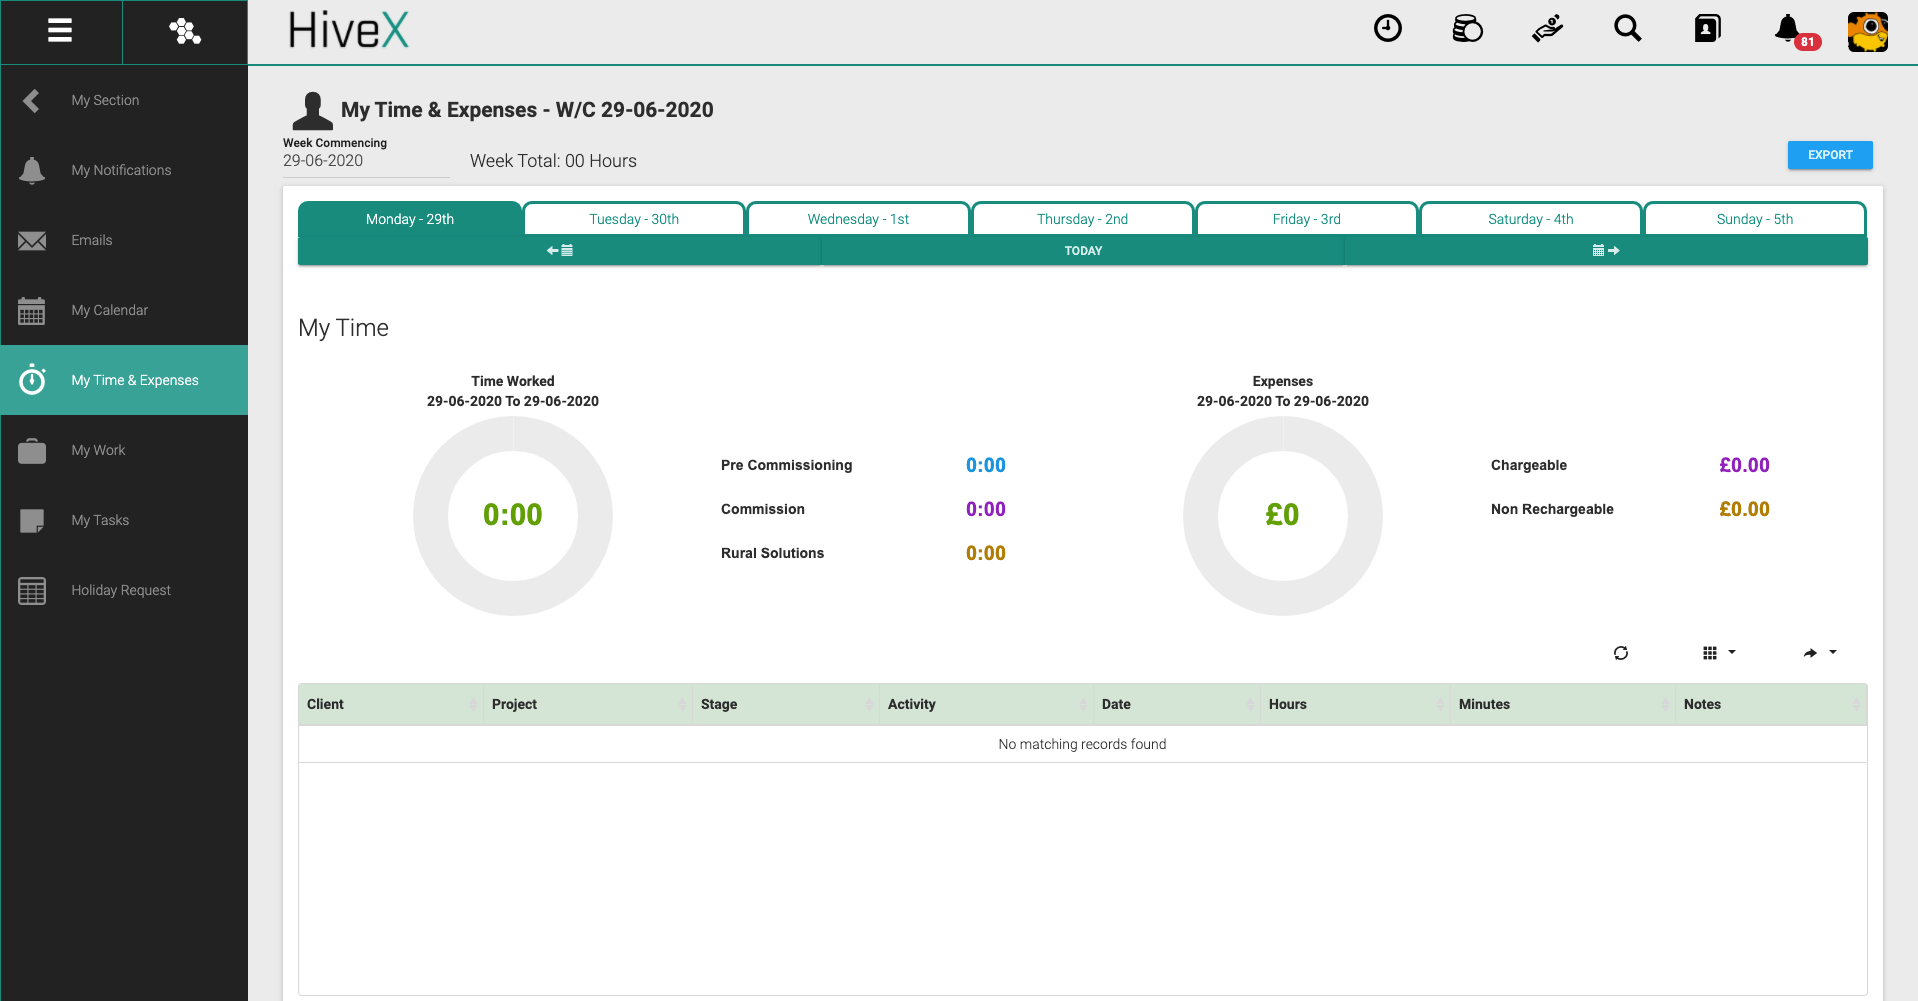Viewport: 1918px width, 1001px height.
Task: View notifications via the bell icon
Action: click(1788, 29)
